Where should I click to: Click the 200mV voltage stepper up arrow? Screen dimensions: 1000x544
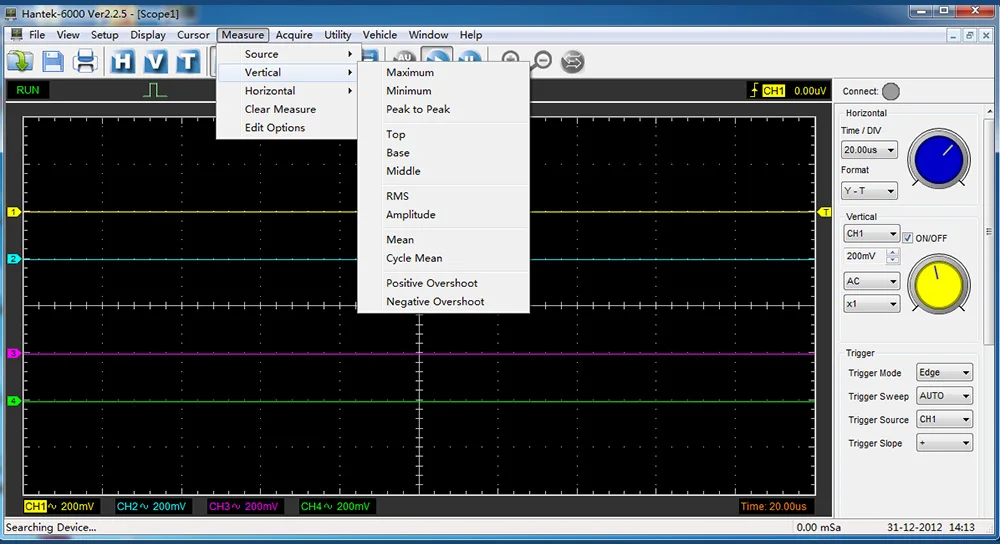892,253
